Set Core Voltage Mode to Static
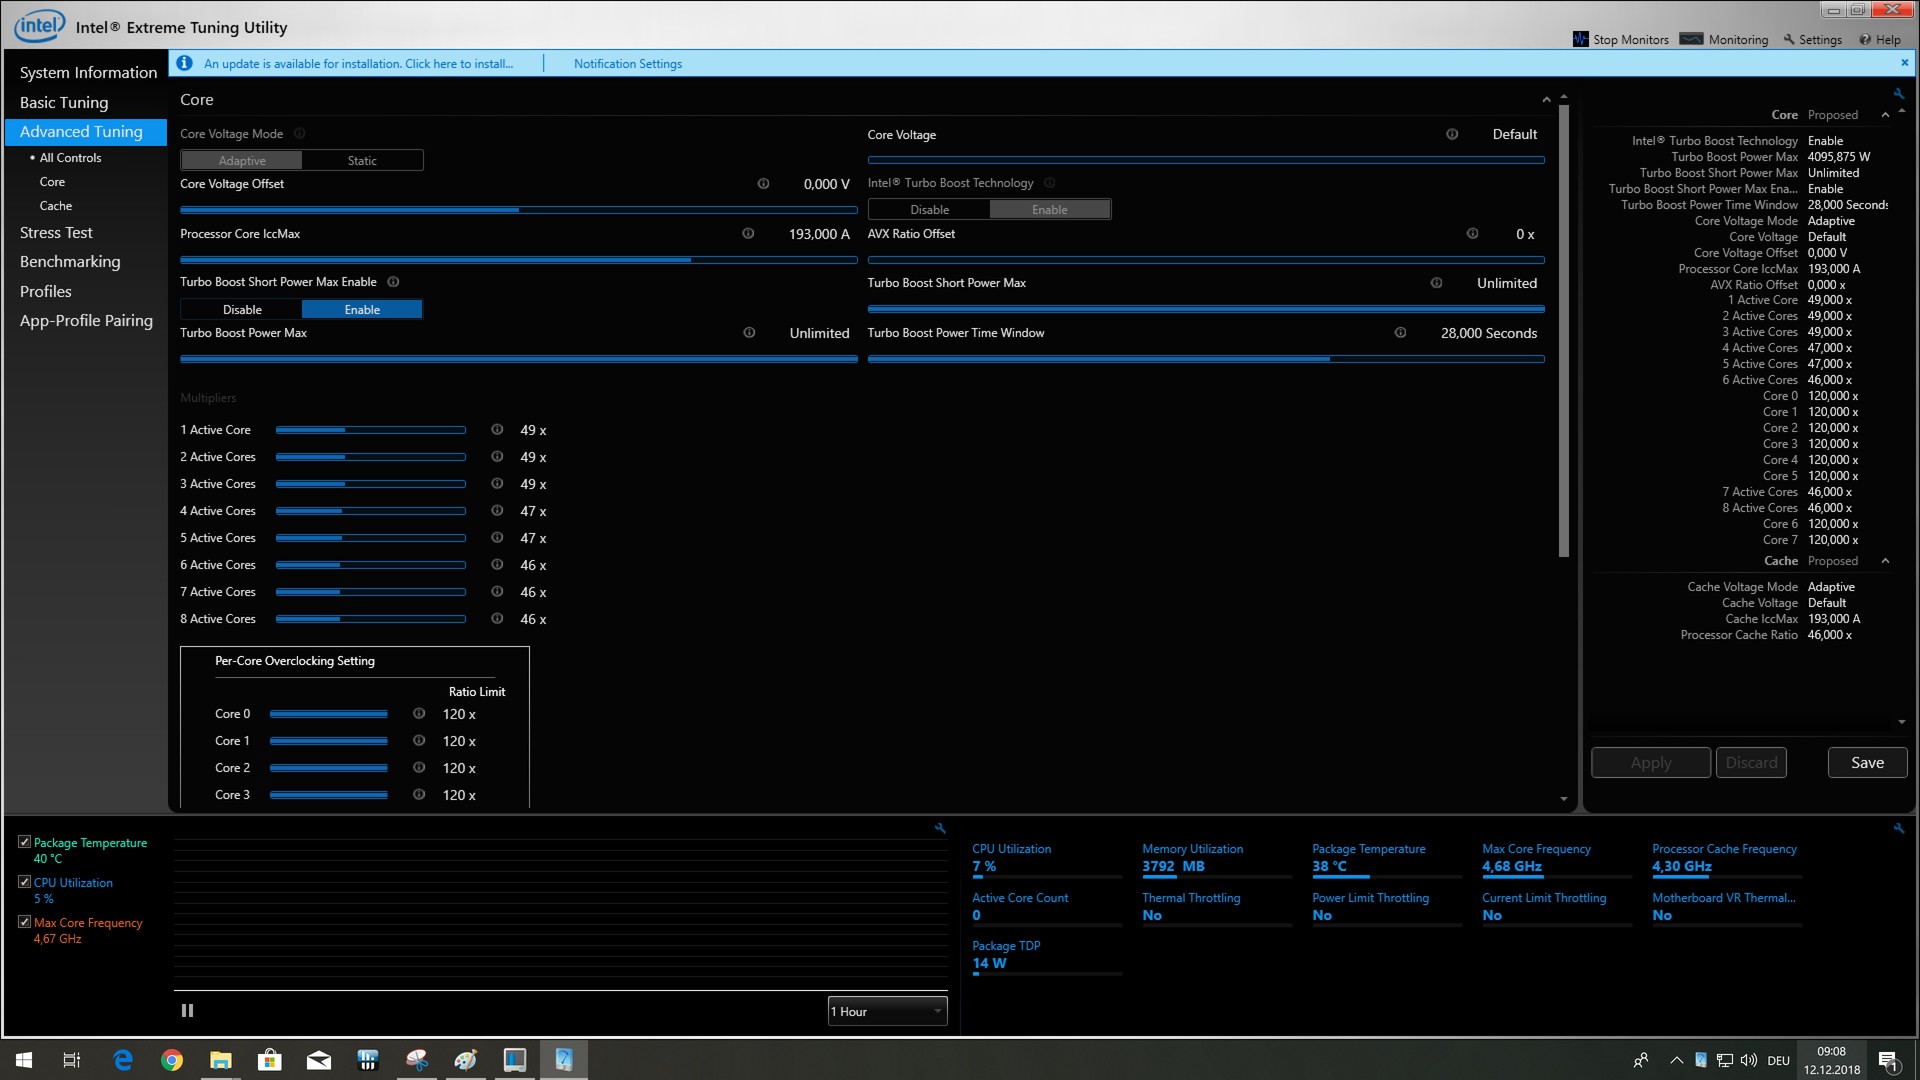This screenshot has height=1080, width=1920. point(362,160)
